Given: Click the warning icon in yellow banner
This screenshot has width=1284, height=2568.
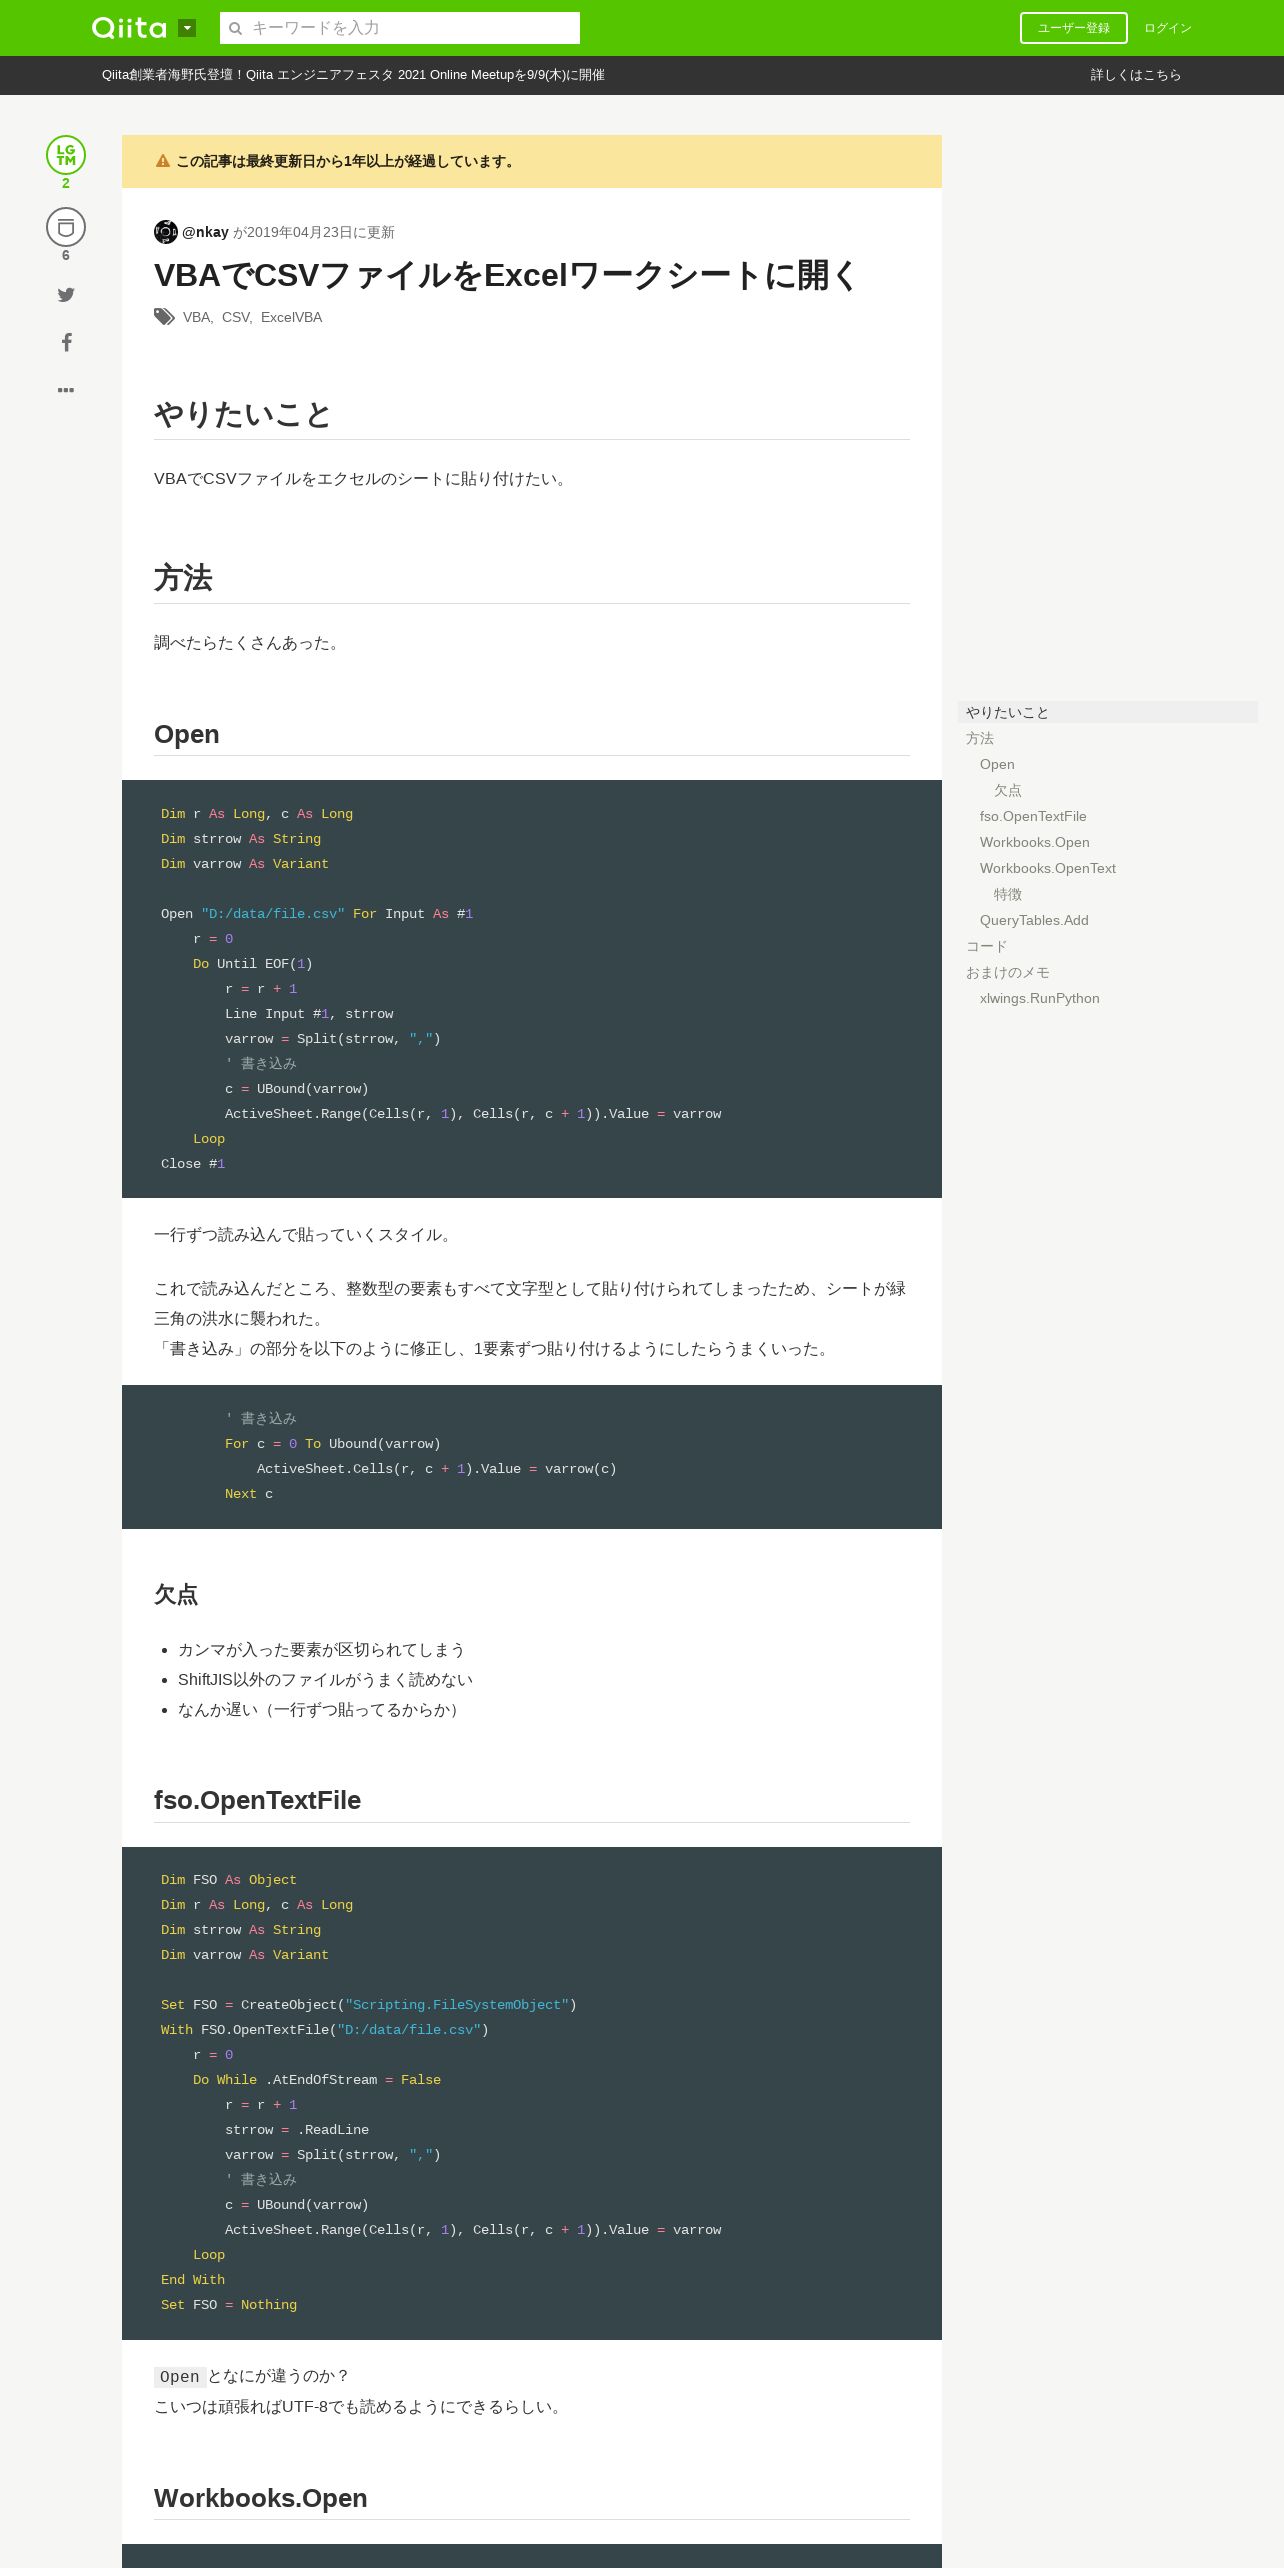Looking at the screenshot, I should [163, 161].
